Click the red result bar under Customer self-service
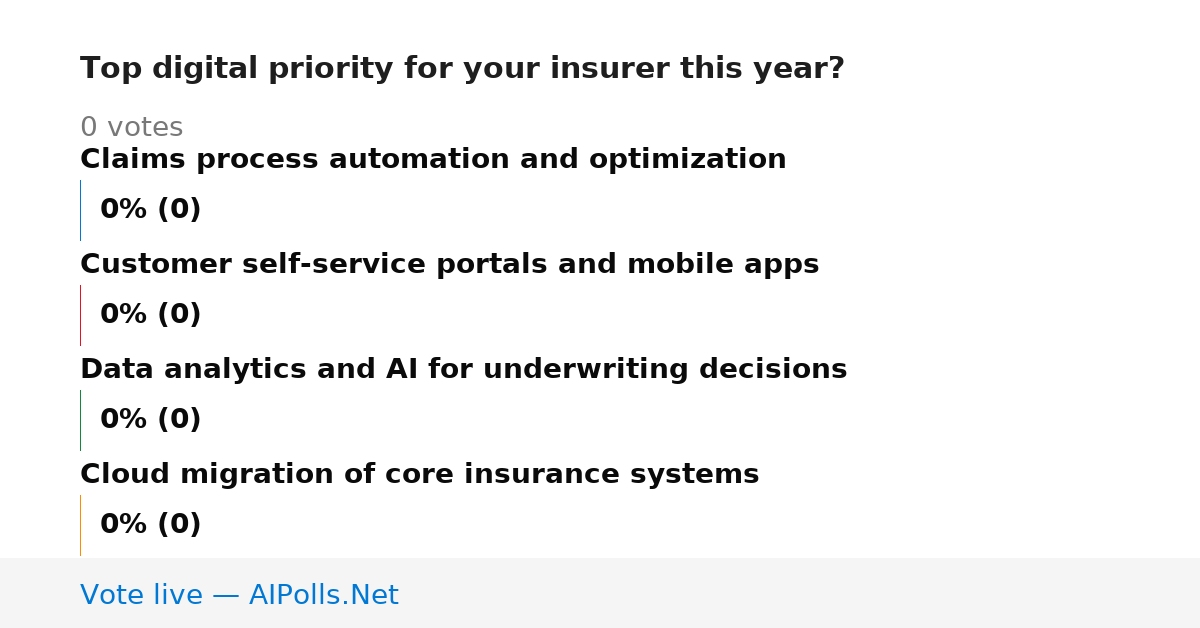 coord(80,315)
